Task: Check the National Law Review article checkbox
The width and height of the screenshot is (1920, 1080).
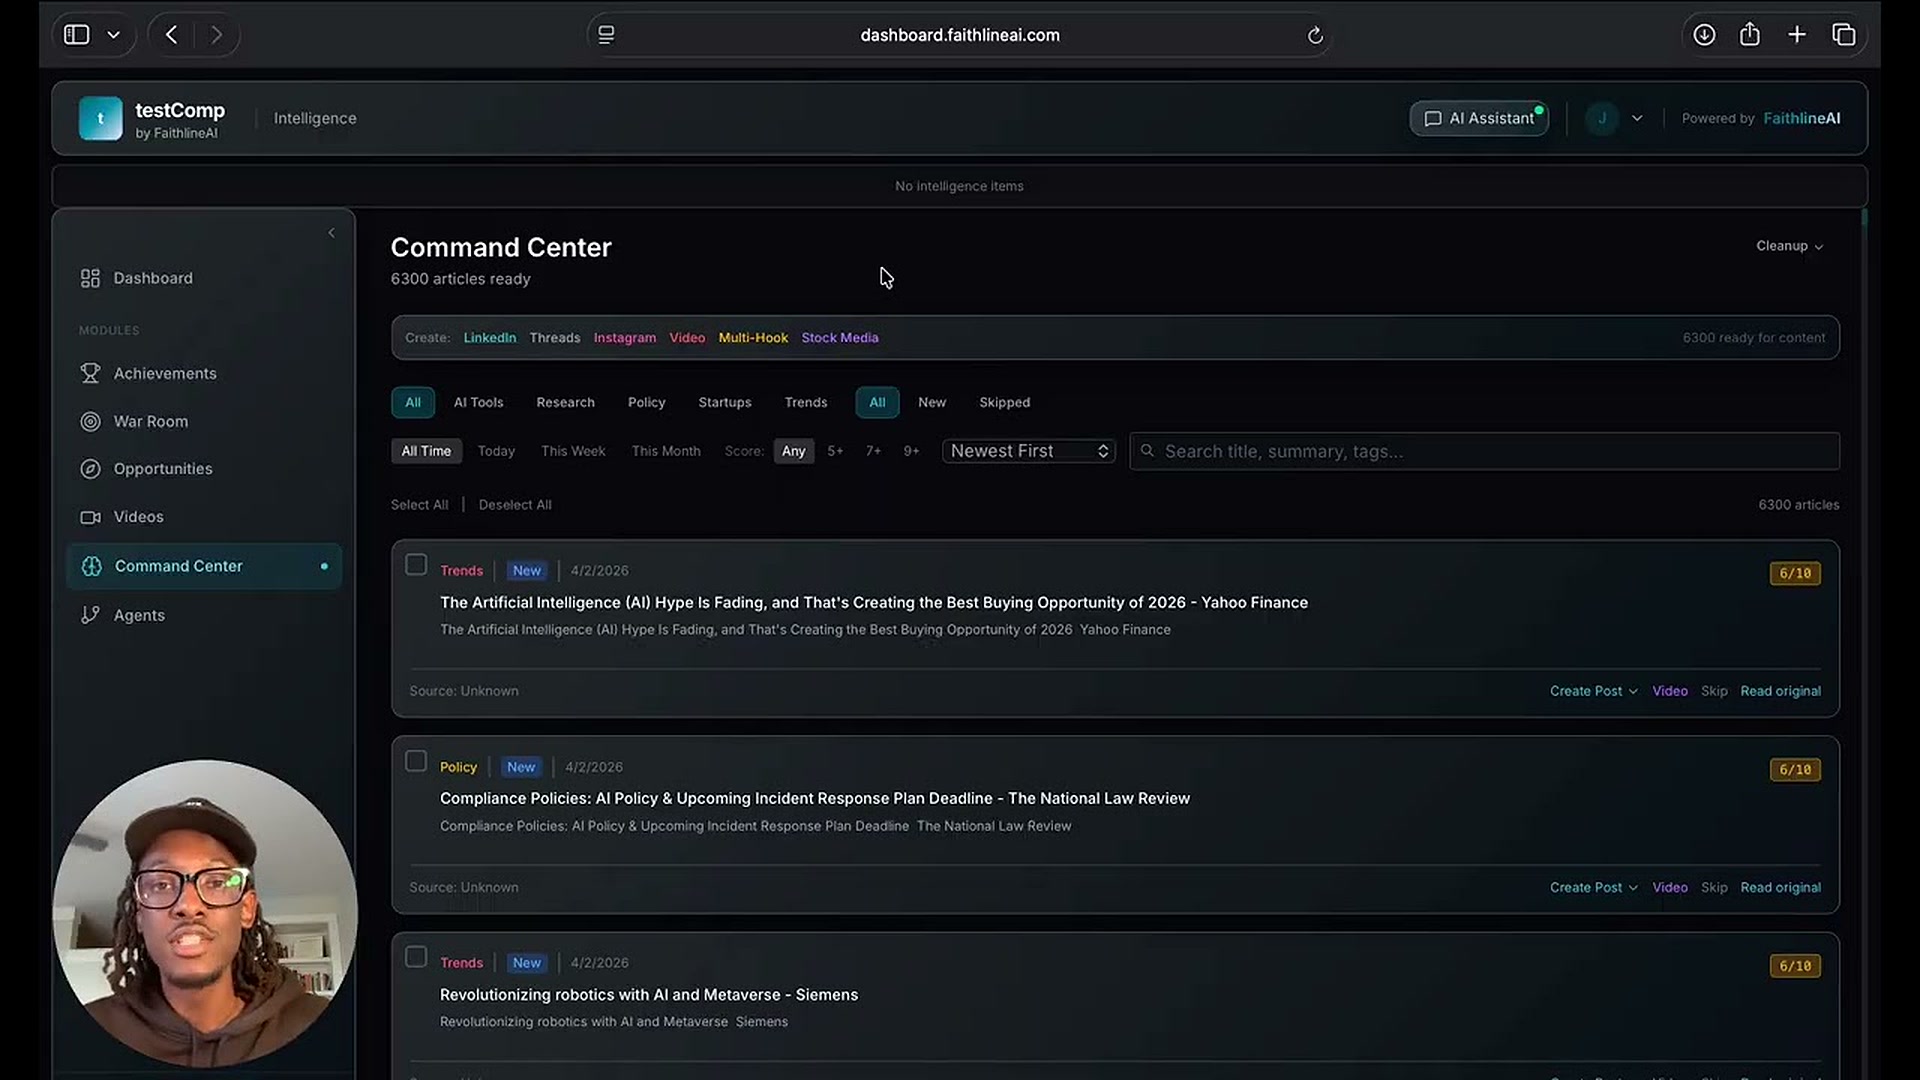Action: (416, 761)
